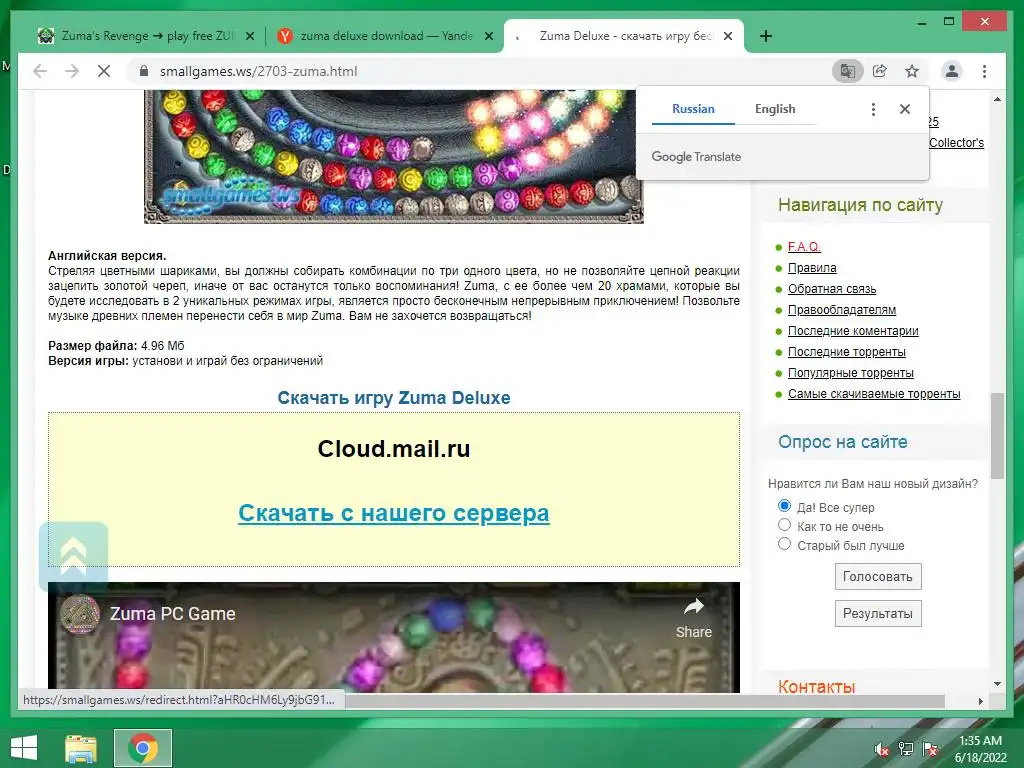Click the Результаты results button
The height and width of the screenshot is (768, 1024).
(x=878, y=613)
